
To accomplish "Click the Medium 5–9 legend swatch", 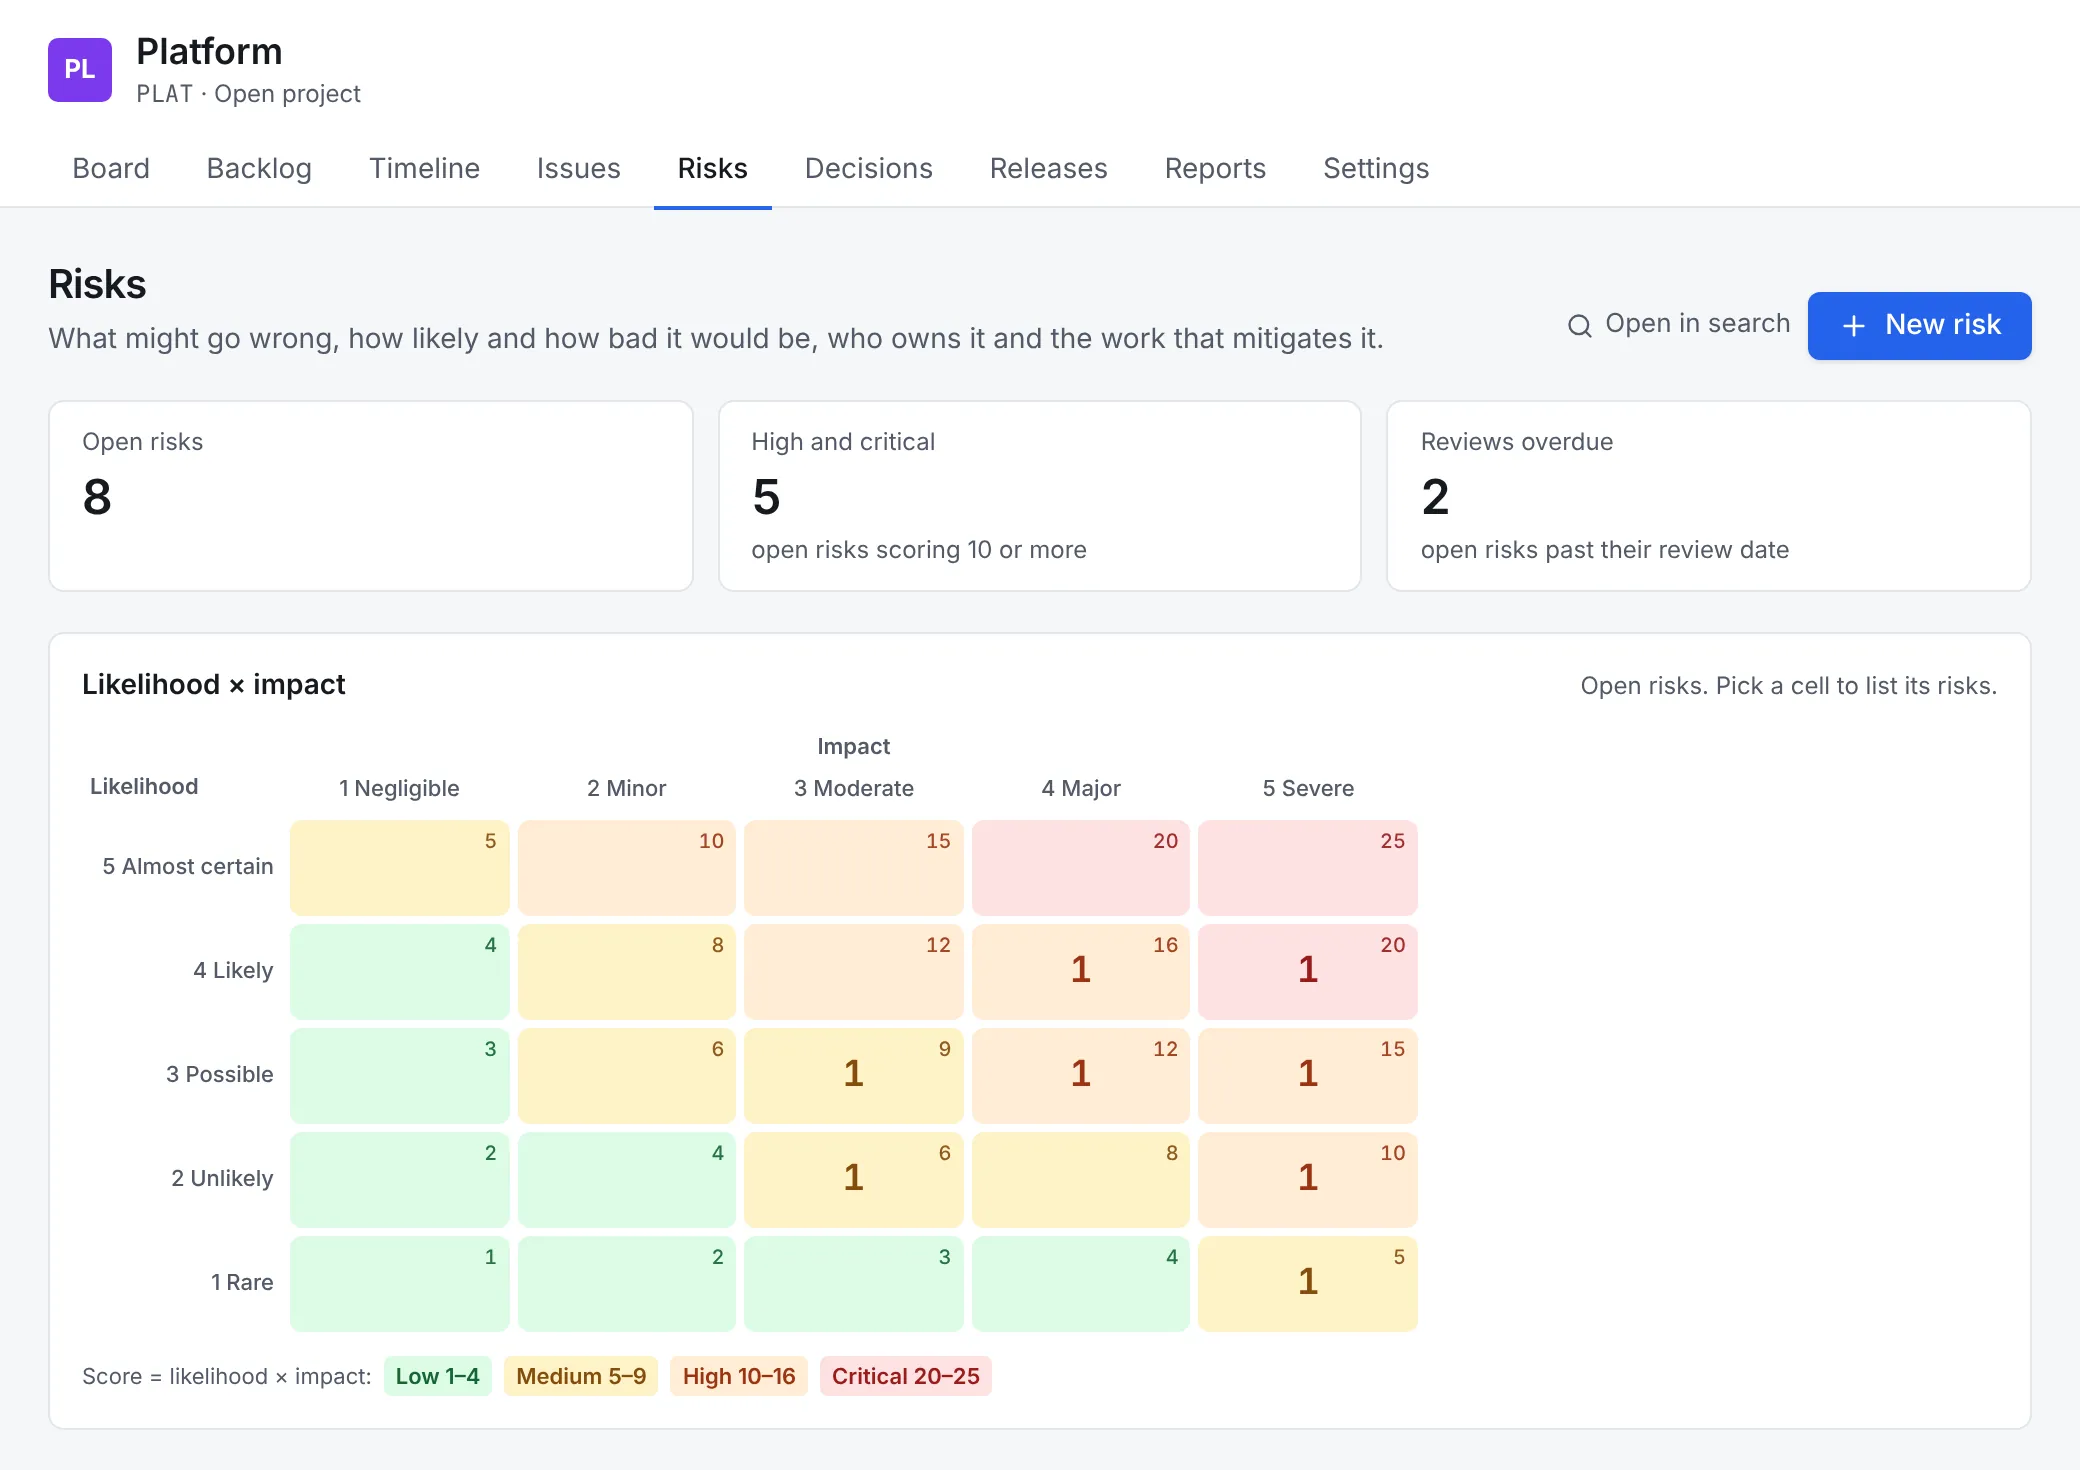I will click(581, 1376).
